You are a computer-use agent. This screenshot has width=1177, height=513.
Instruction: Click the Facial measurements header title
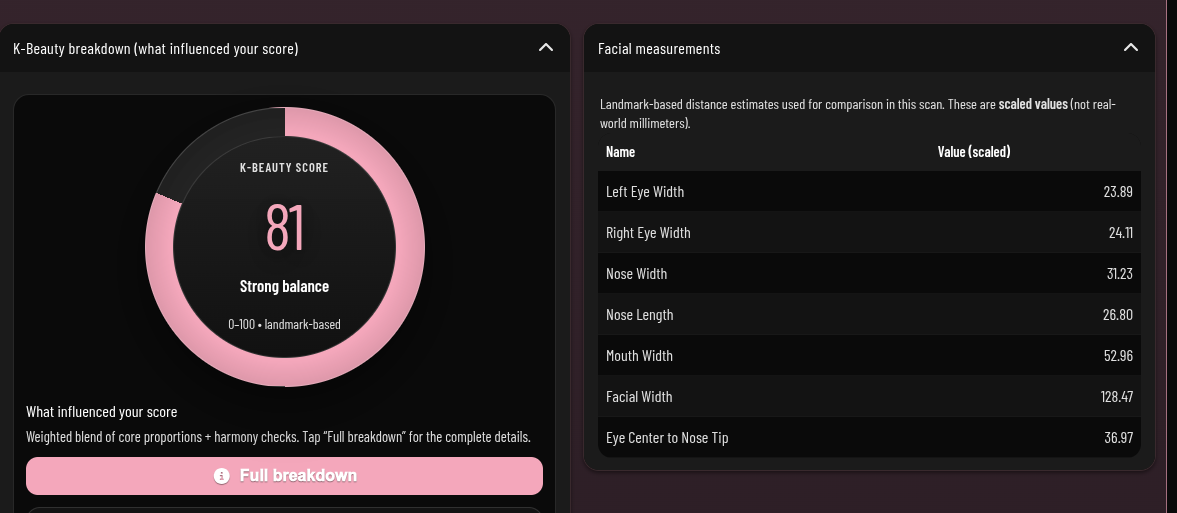[659, 48]
